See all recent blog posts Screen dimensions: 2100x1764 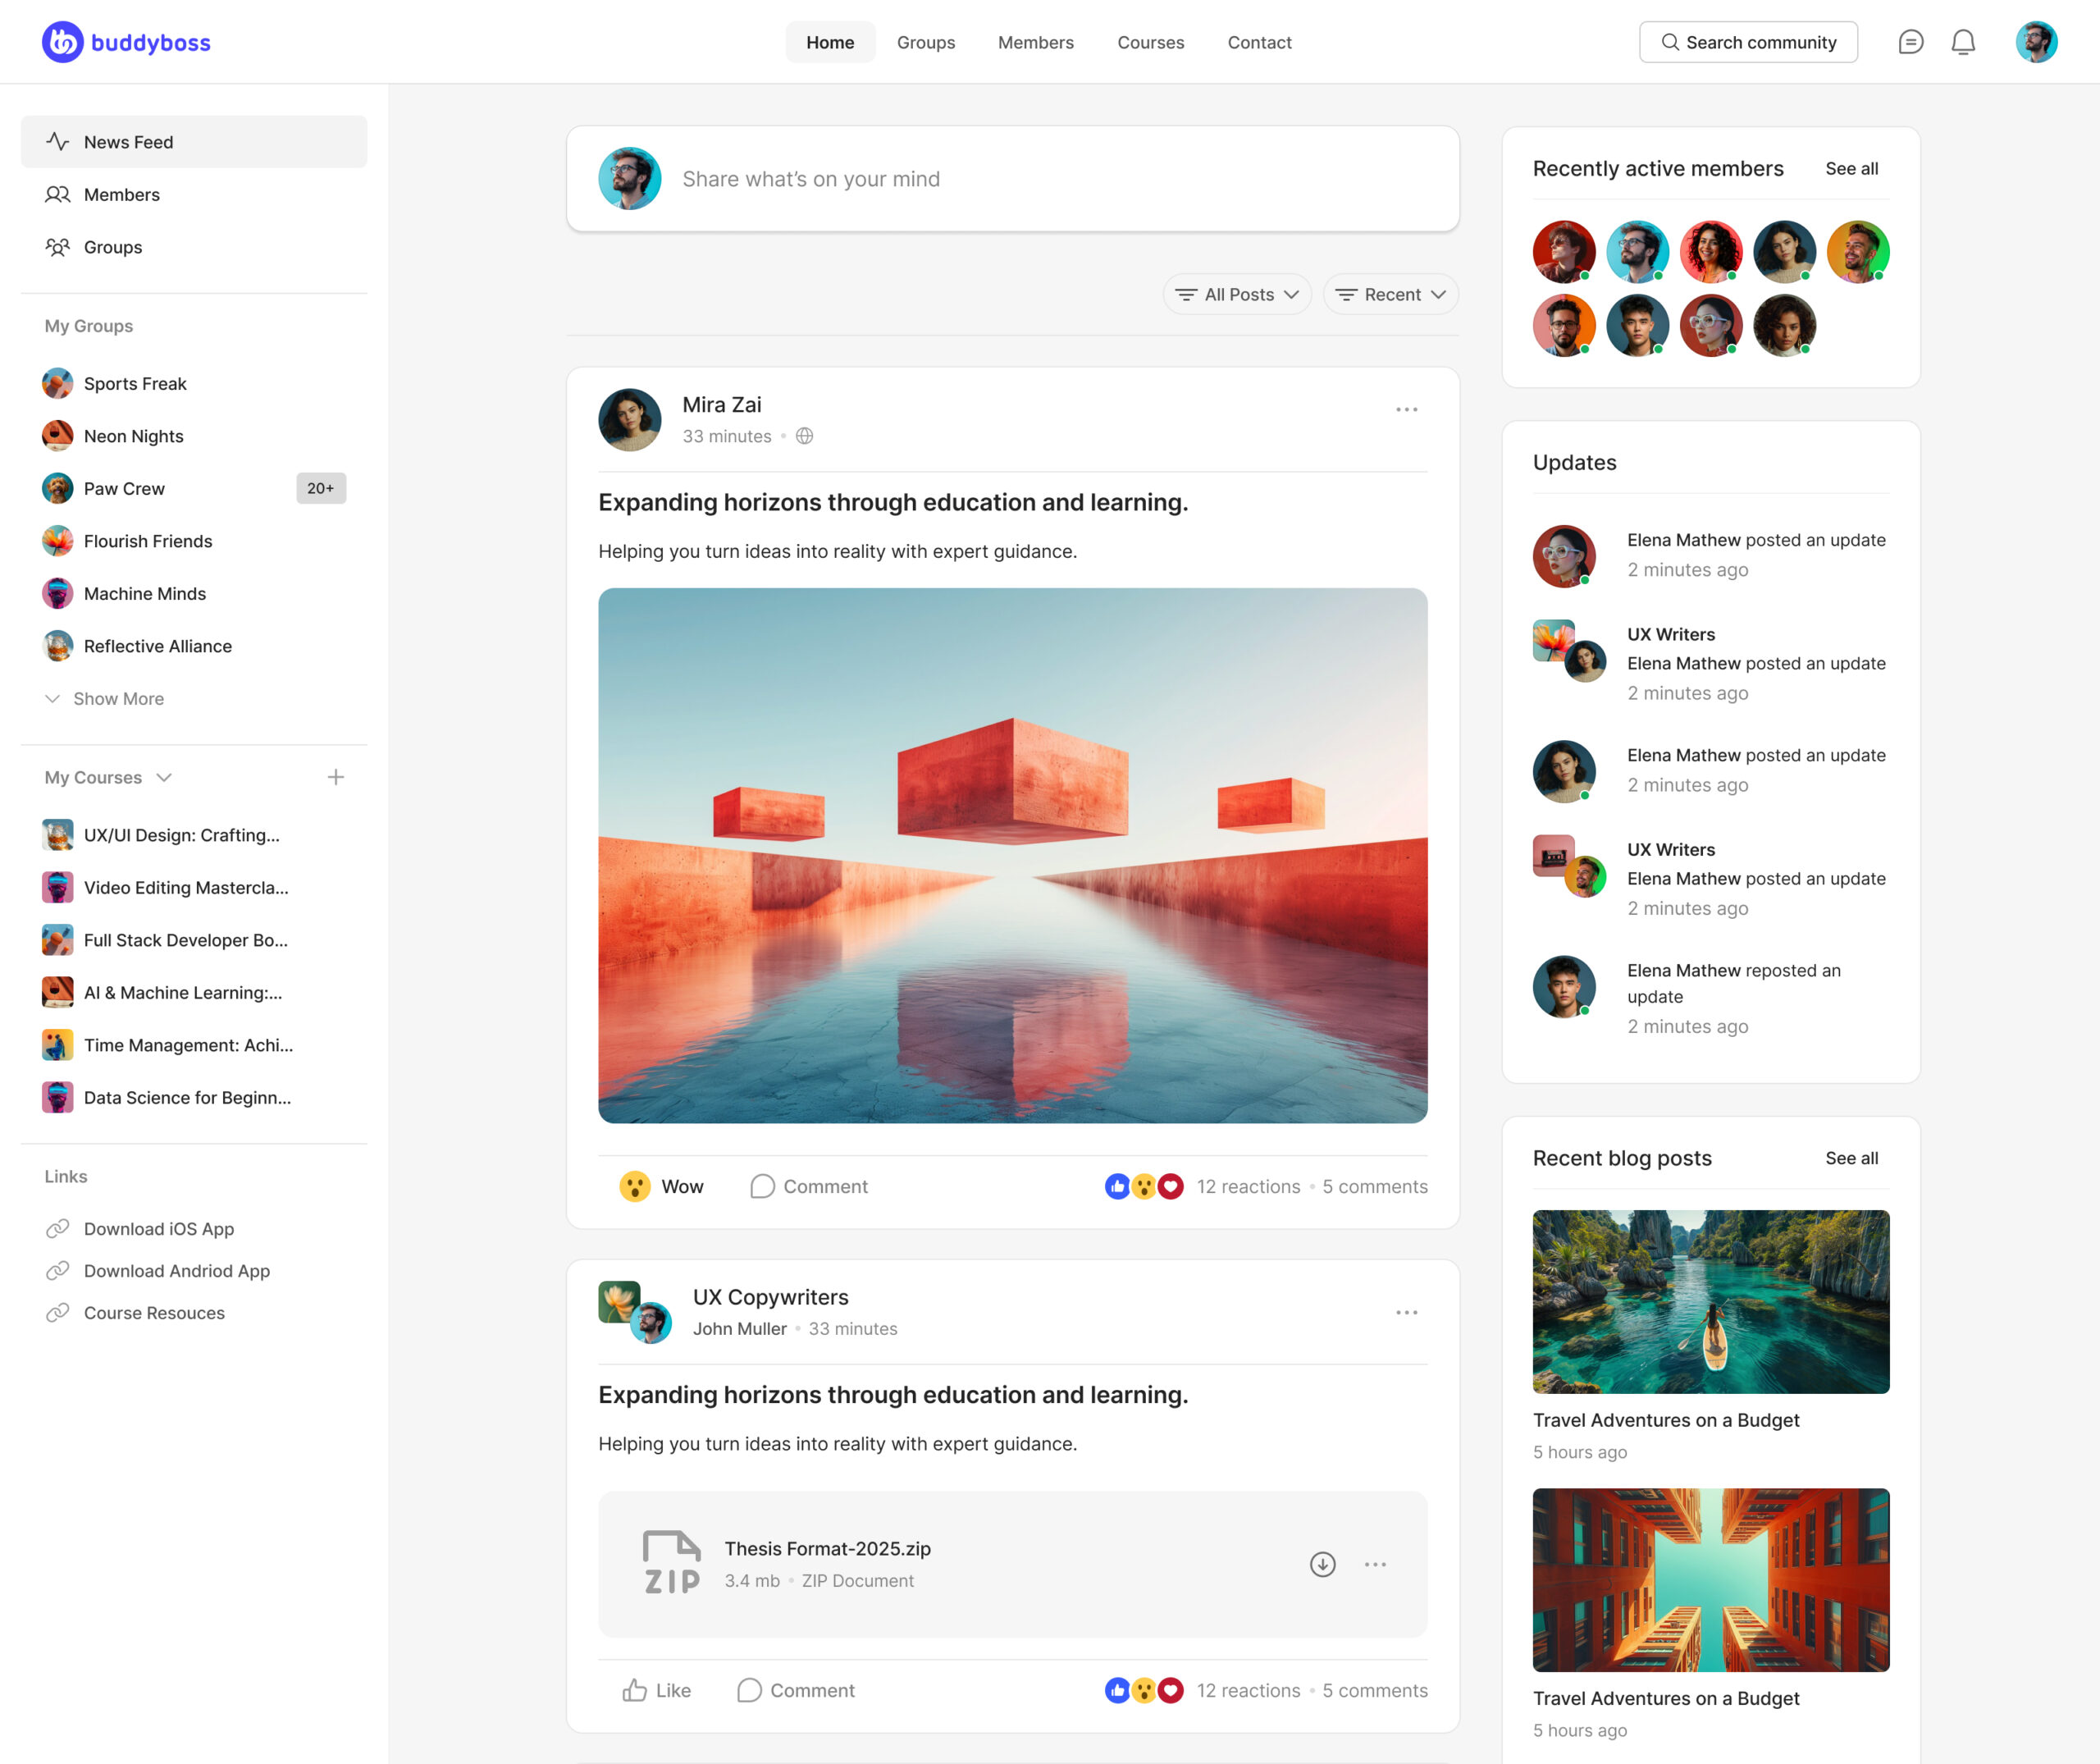[1851, 1158]
